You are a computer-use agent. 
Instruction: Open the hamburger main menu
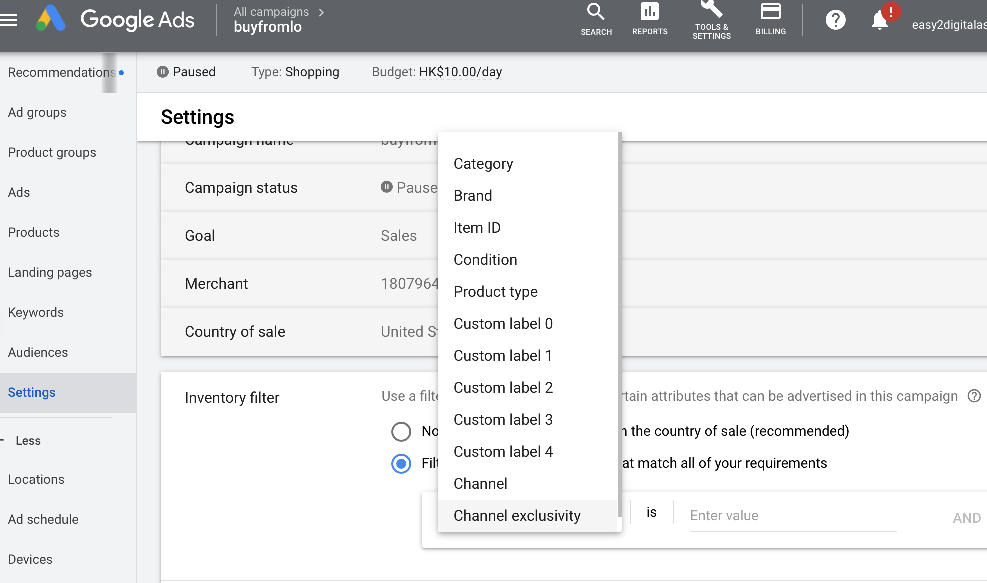[10, 20]
